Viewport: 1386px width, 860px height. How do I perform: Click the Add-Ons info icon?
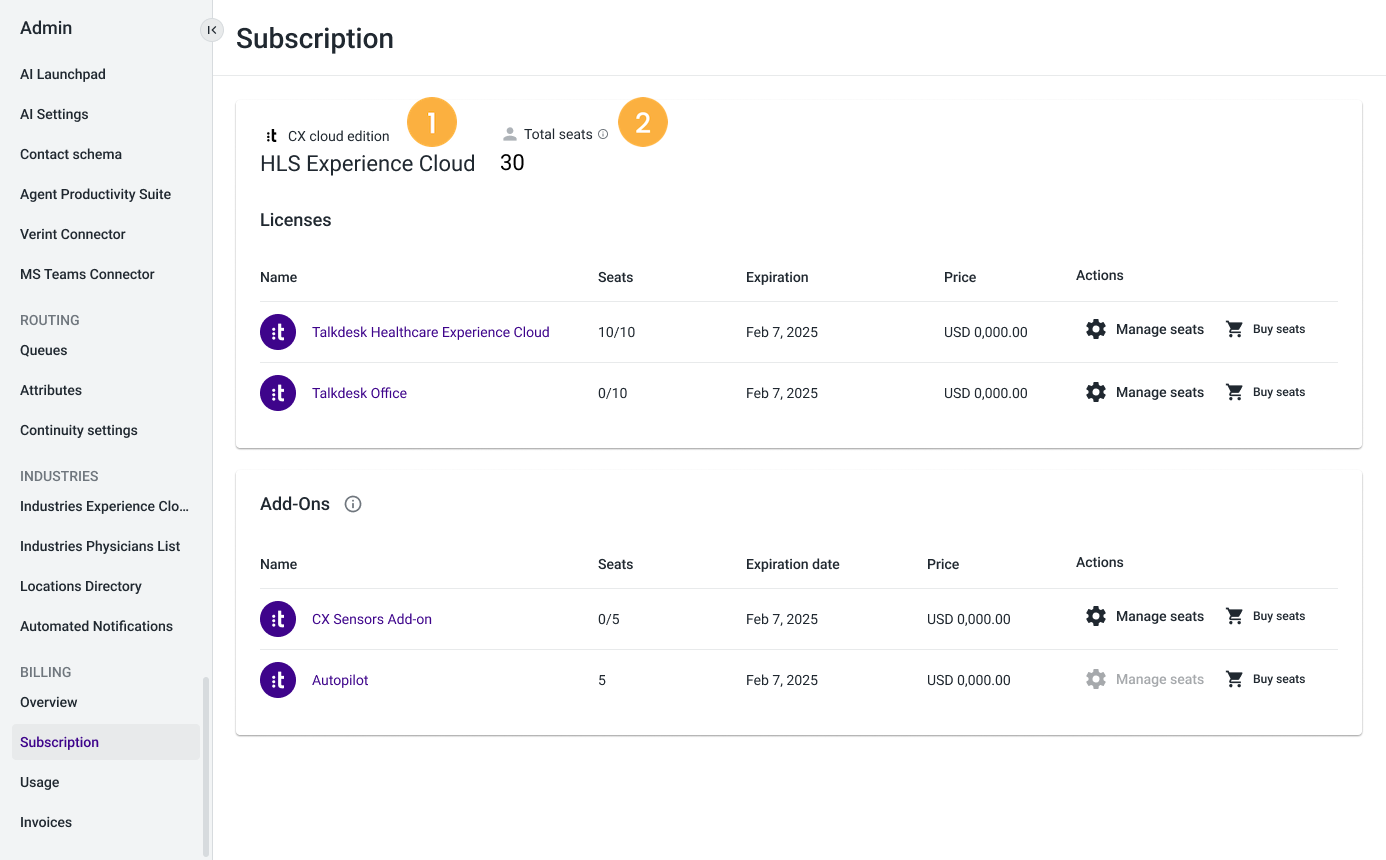353,504
